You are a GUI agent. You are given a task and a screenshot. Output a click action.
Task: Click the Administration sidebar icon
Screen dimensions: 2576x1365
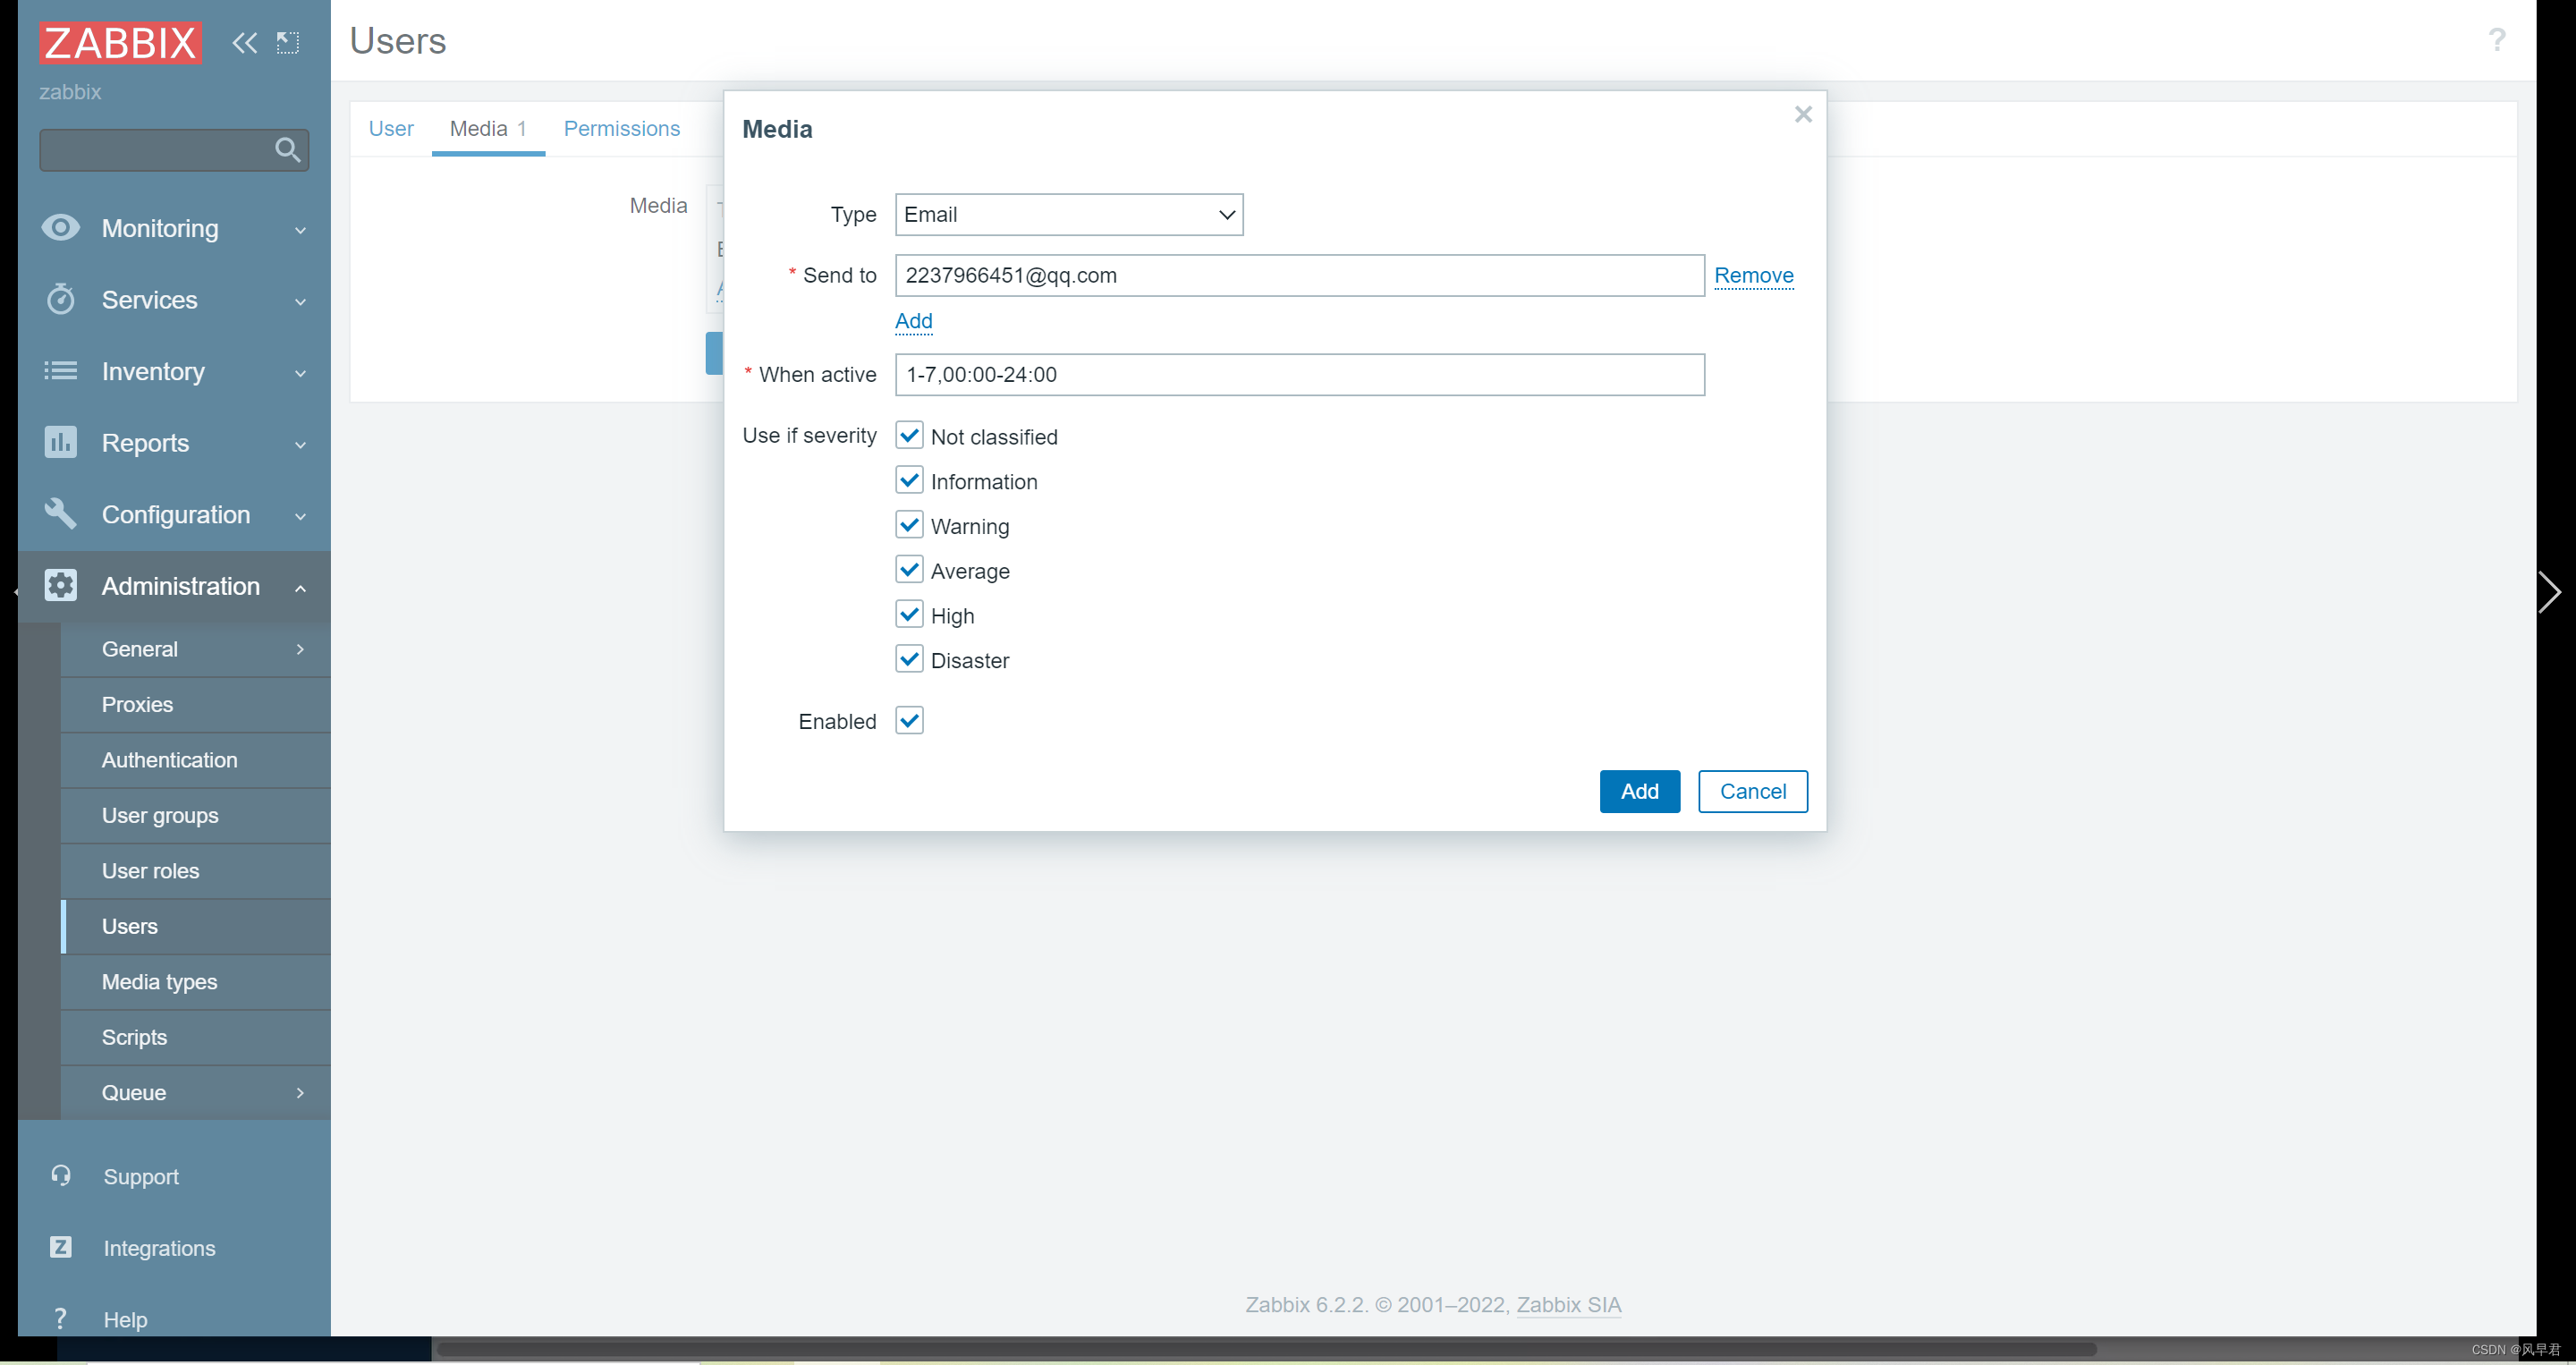click(x=60, y=584)
